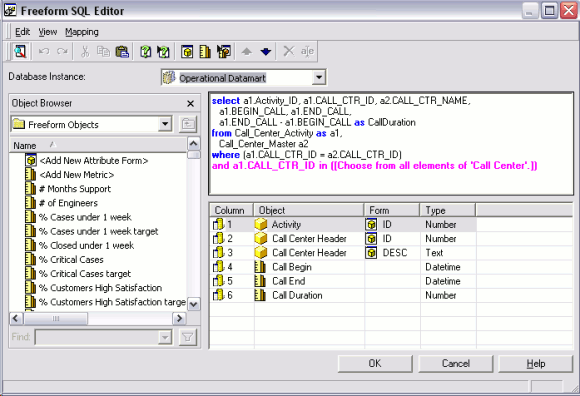The height and width of the screenshot is (396, 580).
Task: Click inside the SQL statement editor
Action: 391,143
